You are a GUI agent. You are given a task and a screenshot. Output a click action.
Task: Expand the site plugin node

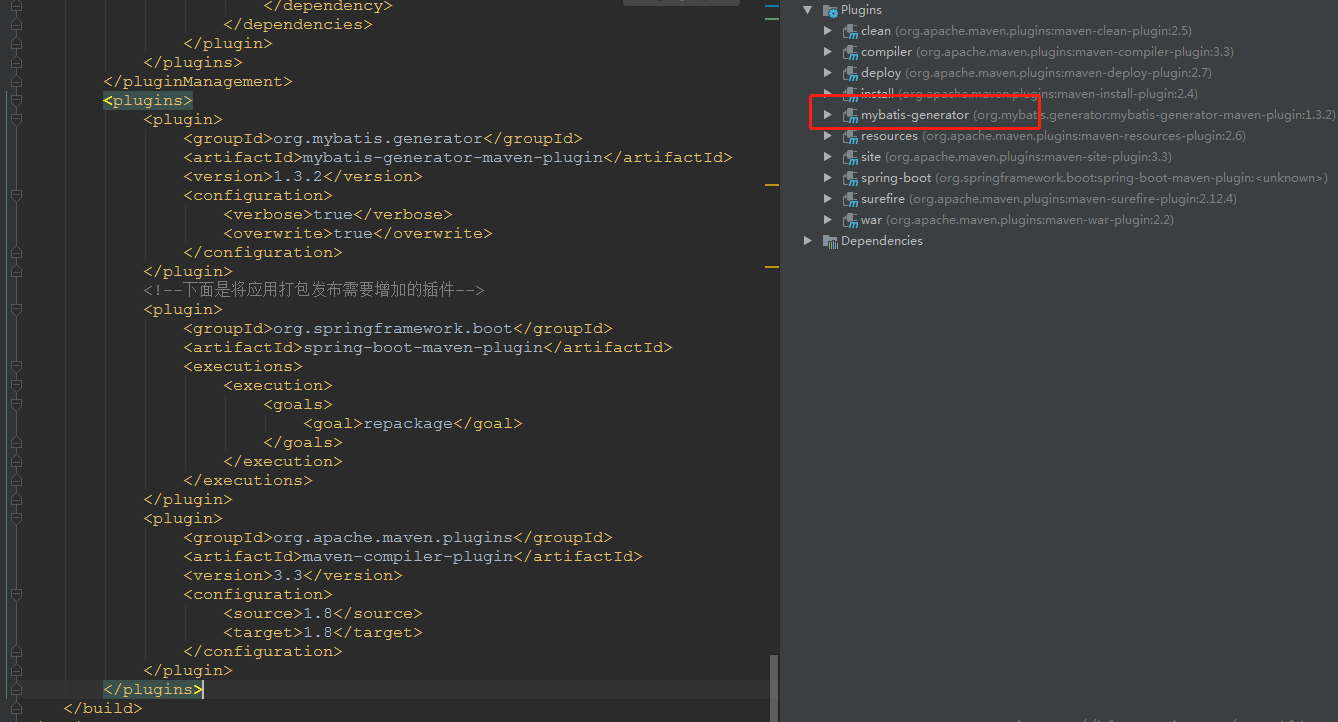827,157
